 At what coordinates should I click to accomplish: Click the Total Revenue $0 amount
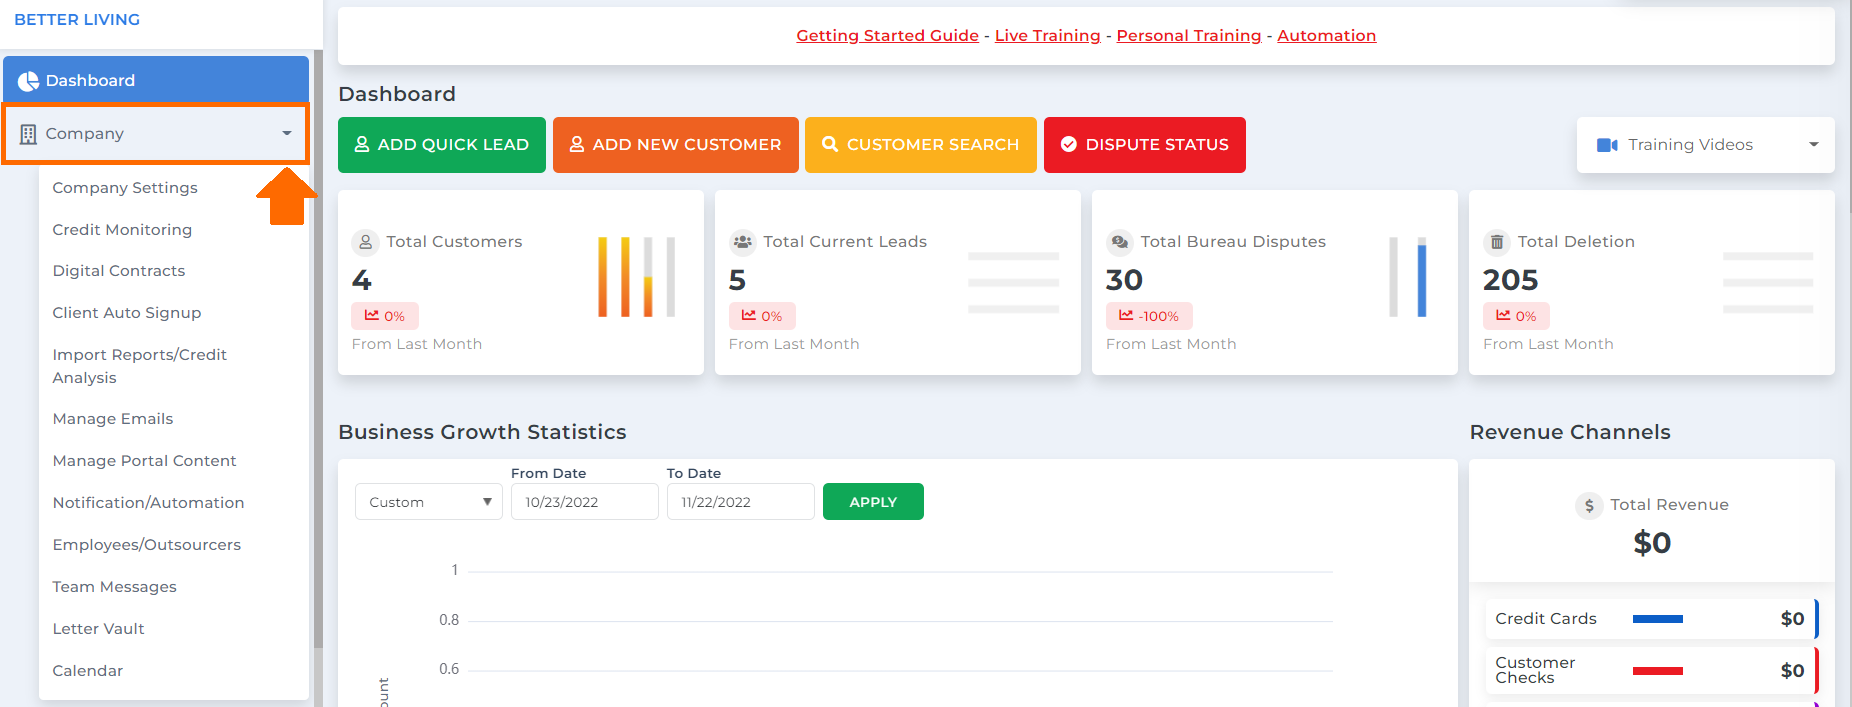pyautogui.click(x=1652, y=543)
